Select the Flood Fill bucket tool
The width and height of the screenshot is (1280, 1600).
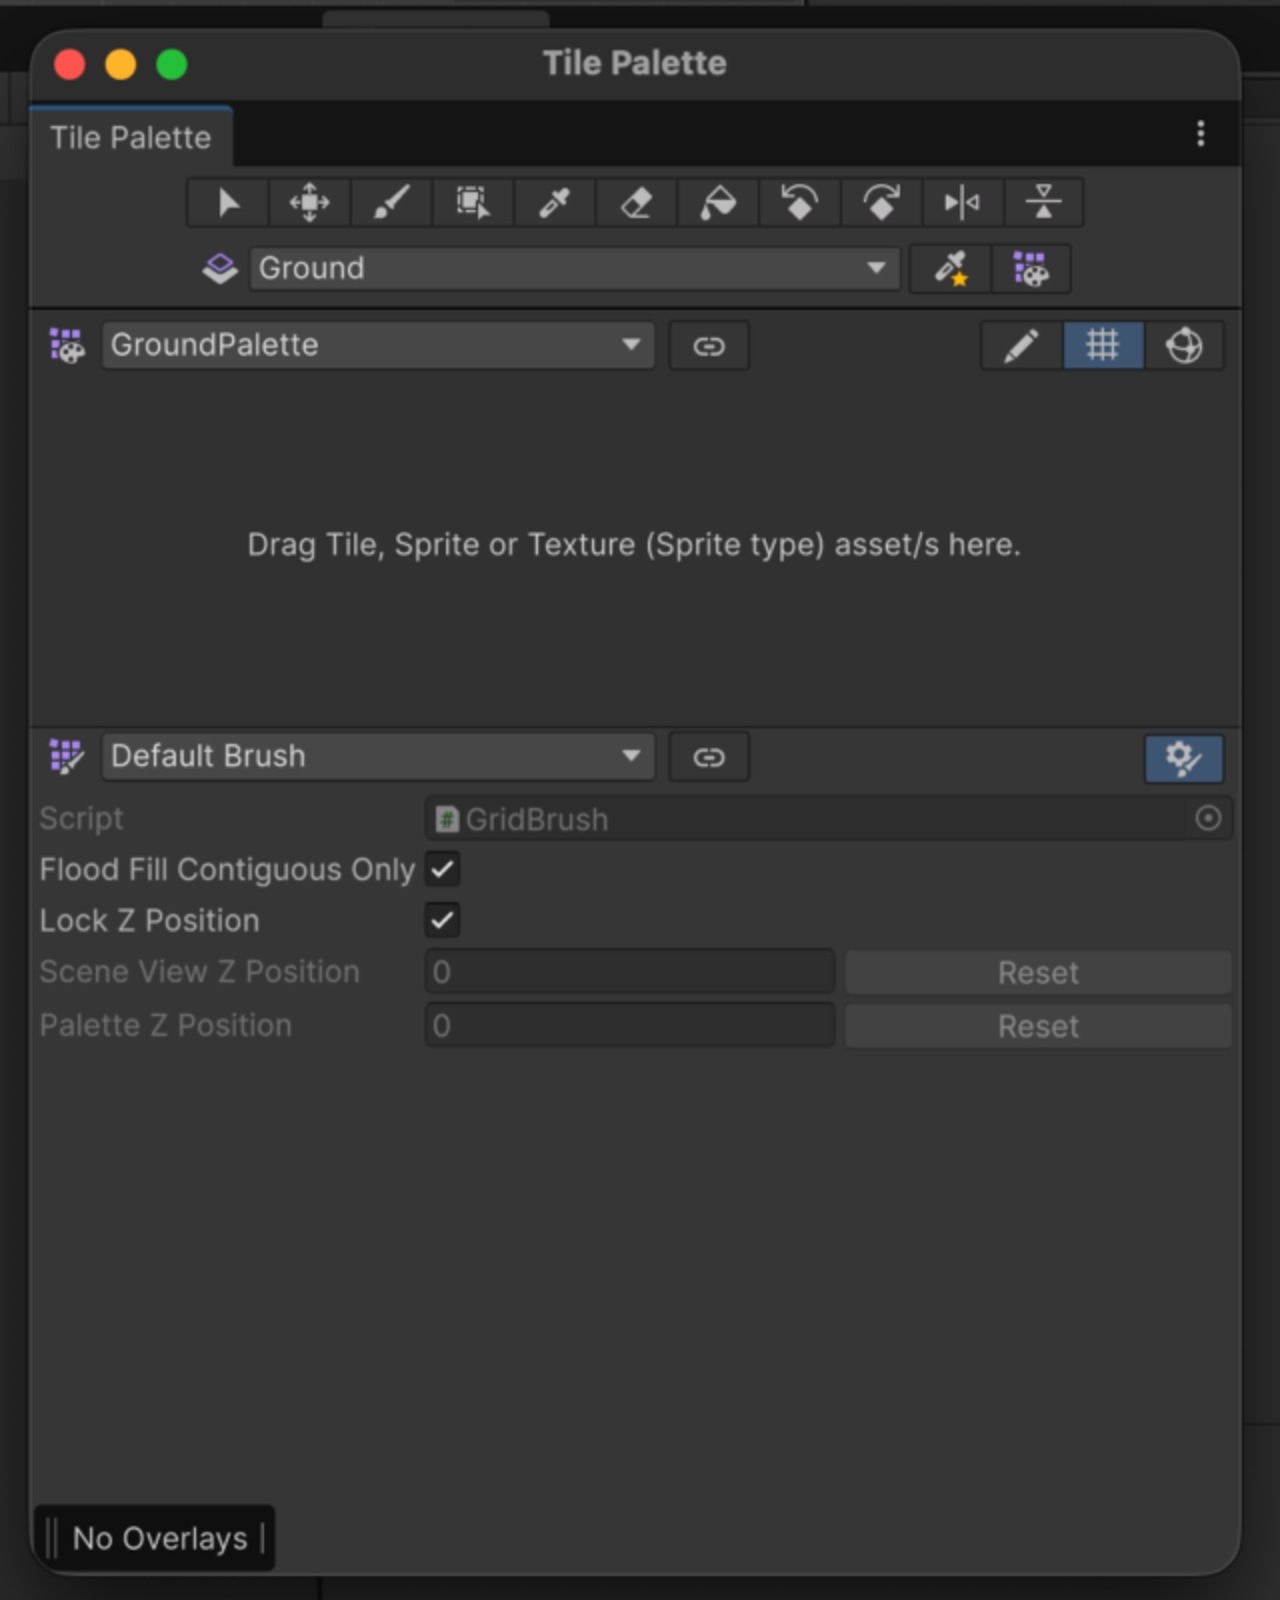(718, 203)
